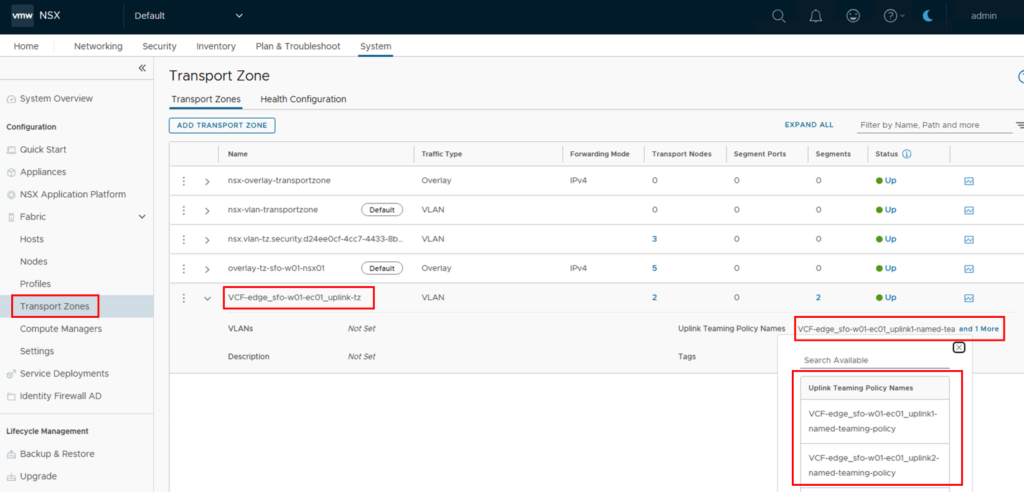Open row actions menu for nsx-overlay-transportzone
This screenshot has width=1024, height=492.
184,180
